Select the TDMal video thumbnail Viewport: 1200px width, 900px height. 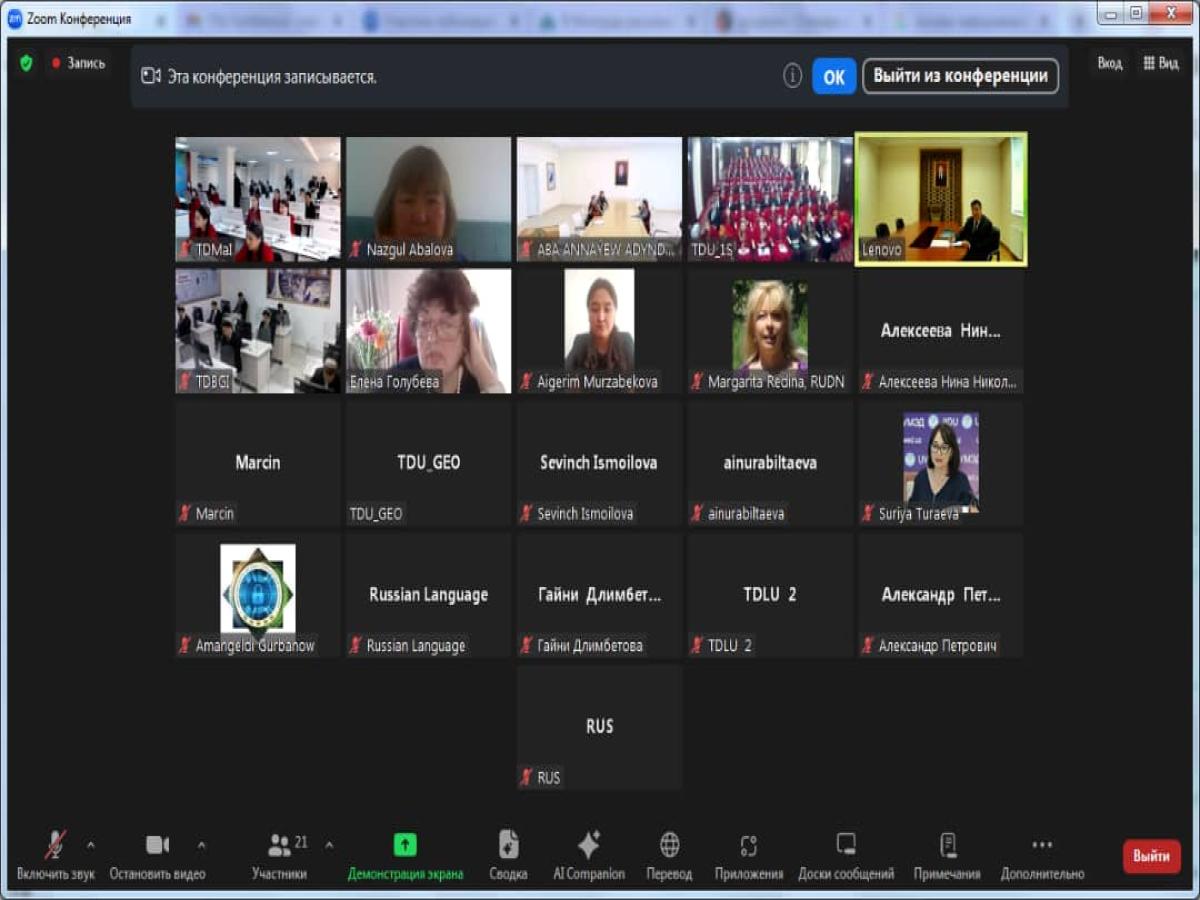(258, 199)
